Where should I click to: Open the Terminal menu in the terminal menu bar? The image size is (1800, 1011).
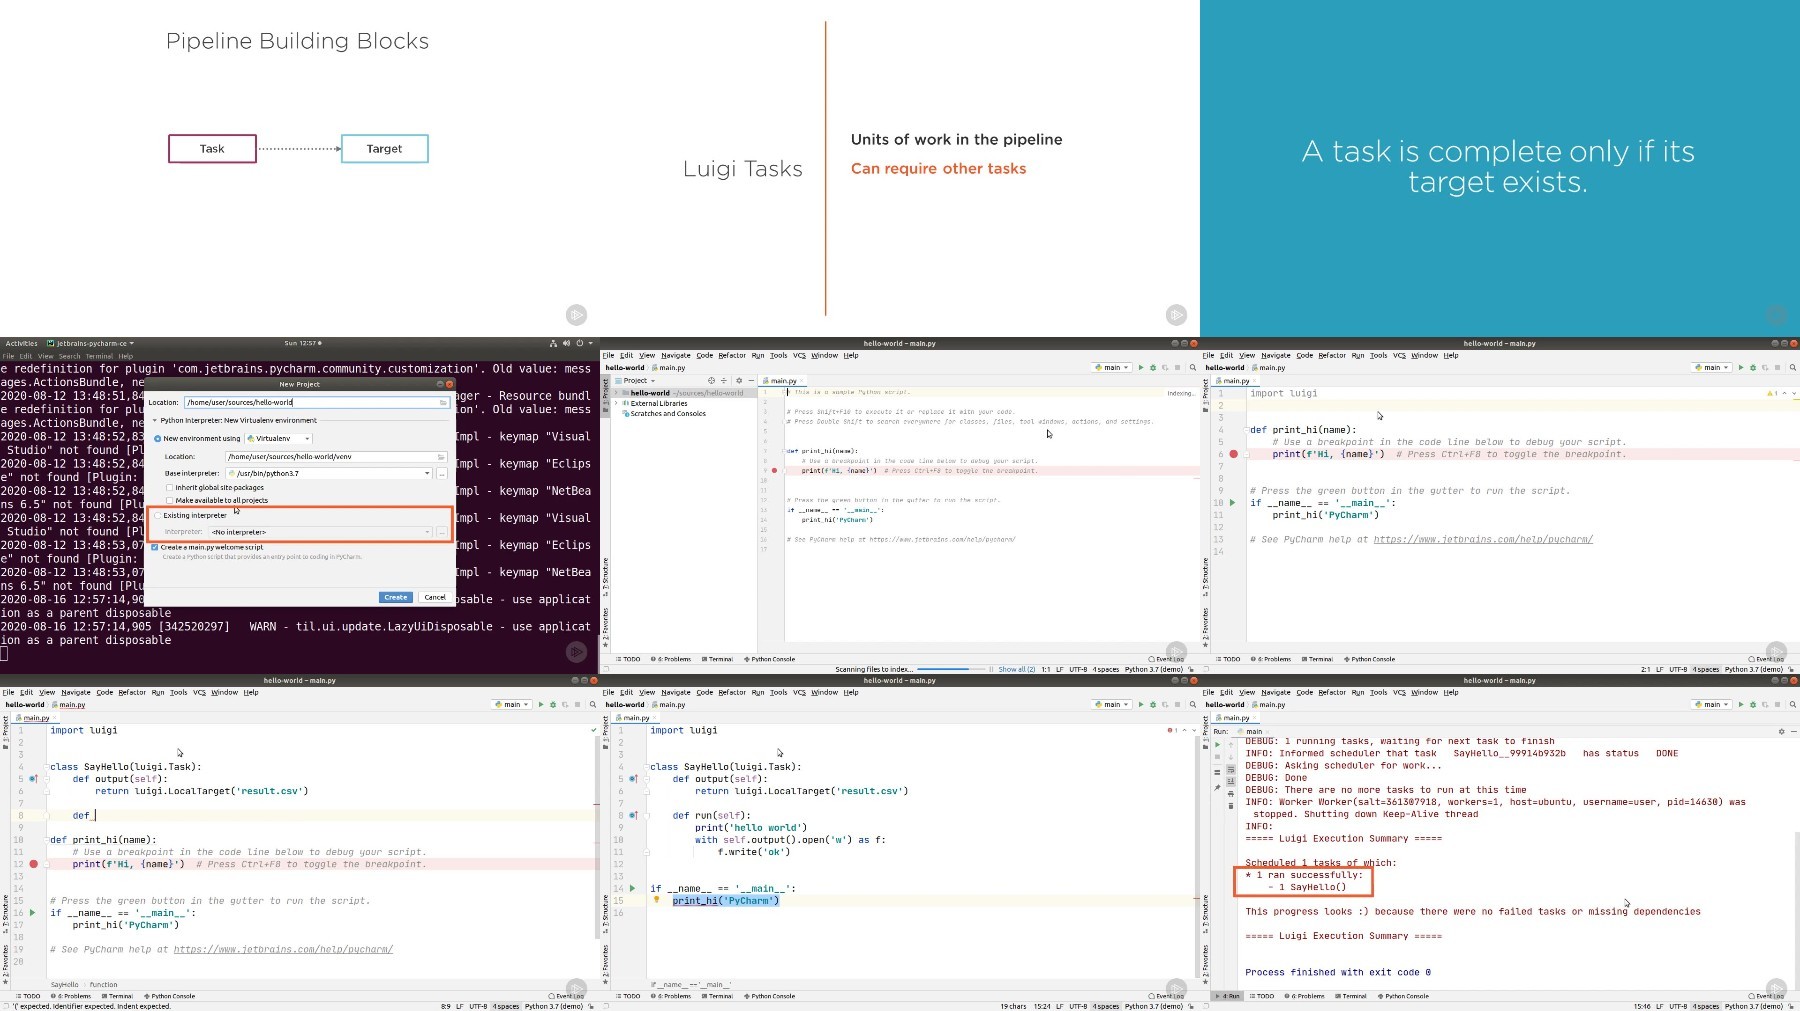99,356
